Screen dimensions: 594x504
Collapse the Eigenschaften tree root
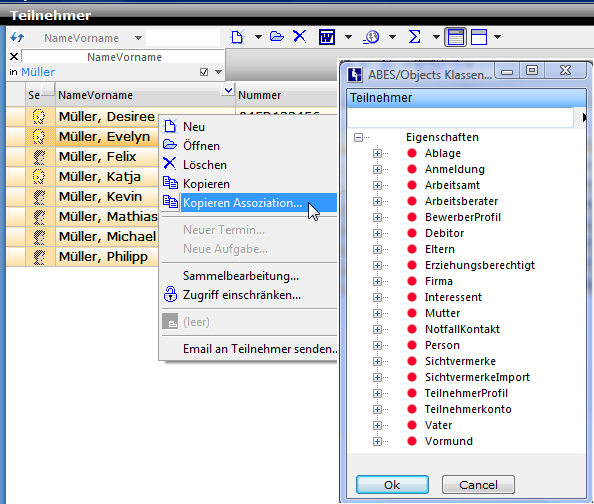click(358, 137)
